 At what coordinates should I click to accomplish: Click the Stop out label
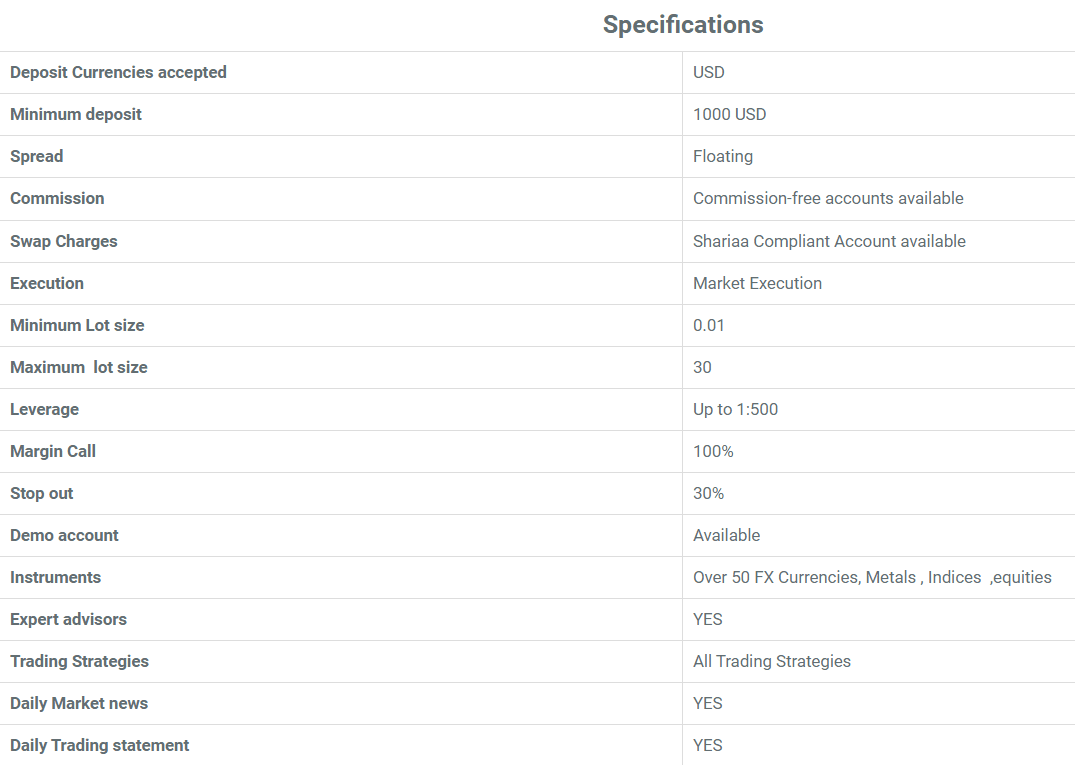(x=41, y=494)
